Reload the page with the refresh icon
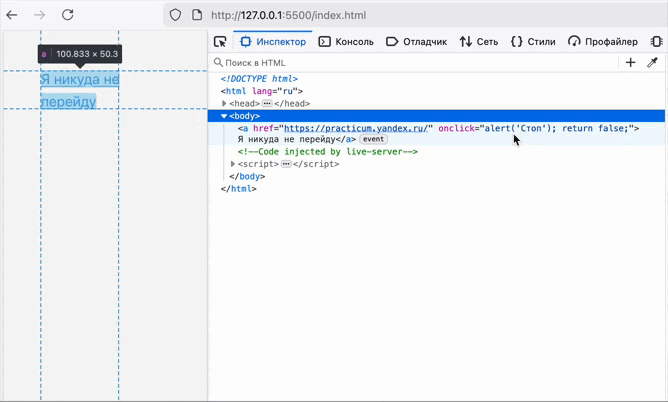 pyautogui.click(x=68, y=15)
